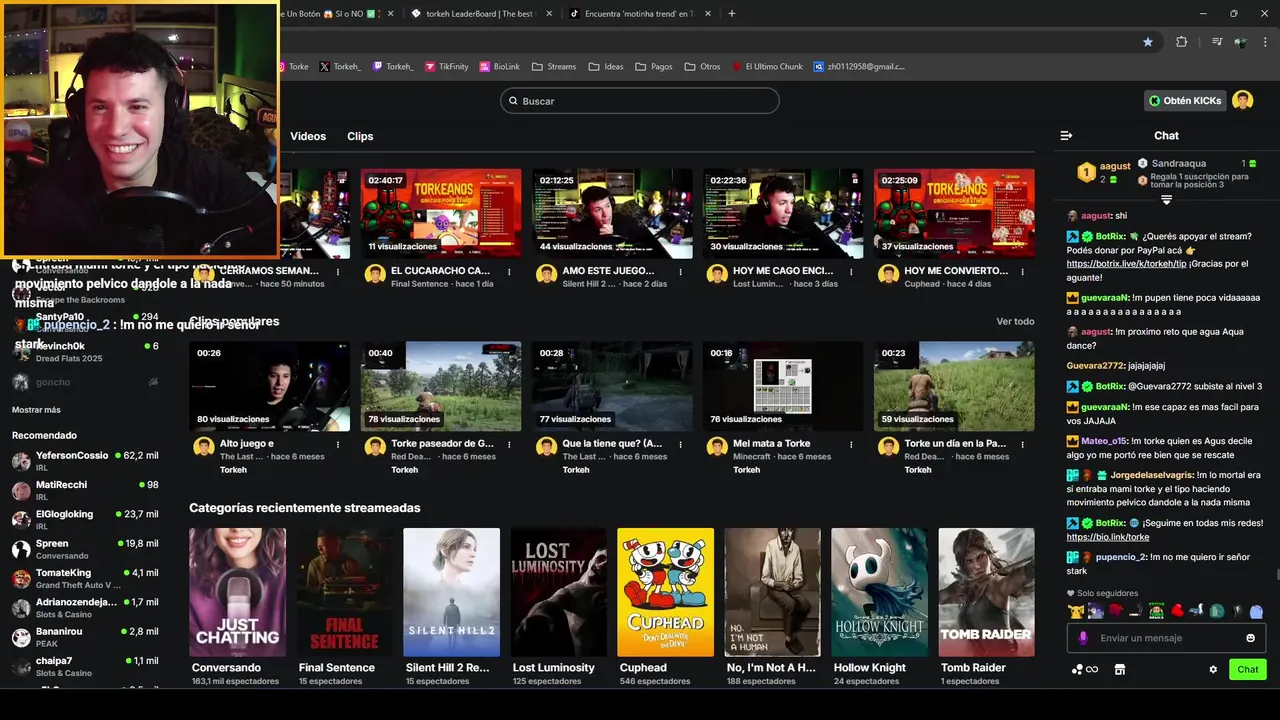Open the TikFinity bookmark
1280x720 pixels.
pyautogui.click(x=446, y=67)
